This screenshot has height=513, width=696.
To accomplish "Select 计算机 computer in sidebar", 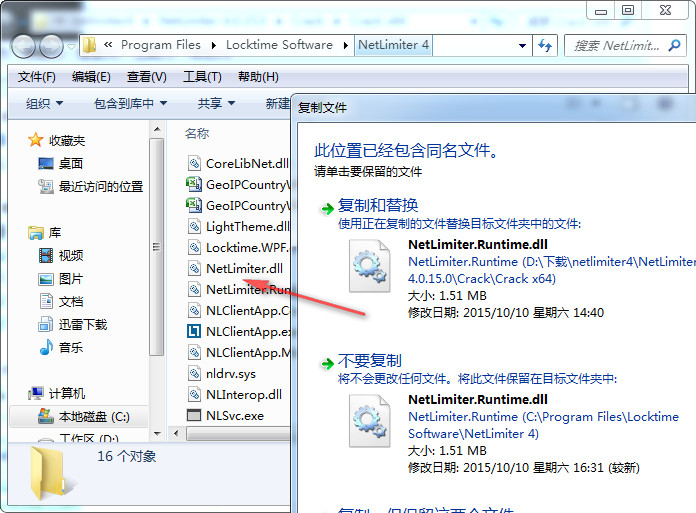I will (x=56, y=393).
